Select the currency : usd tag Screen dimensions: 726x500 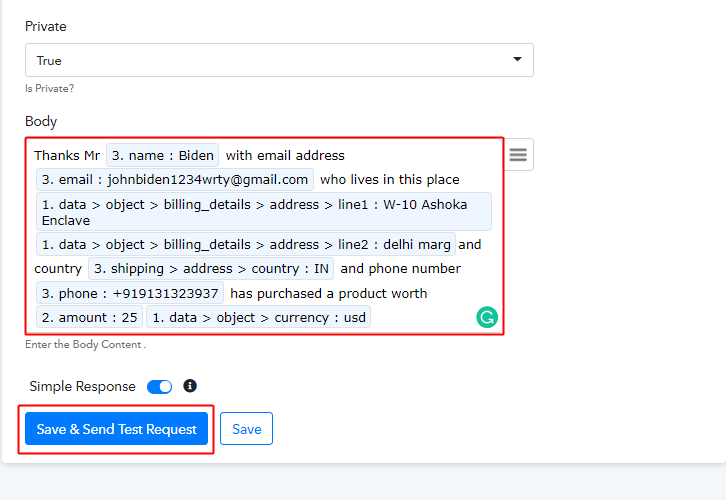point(259,317)
